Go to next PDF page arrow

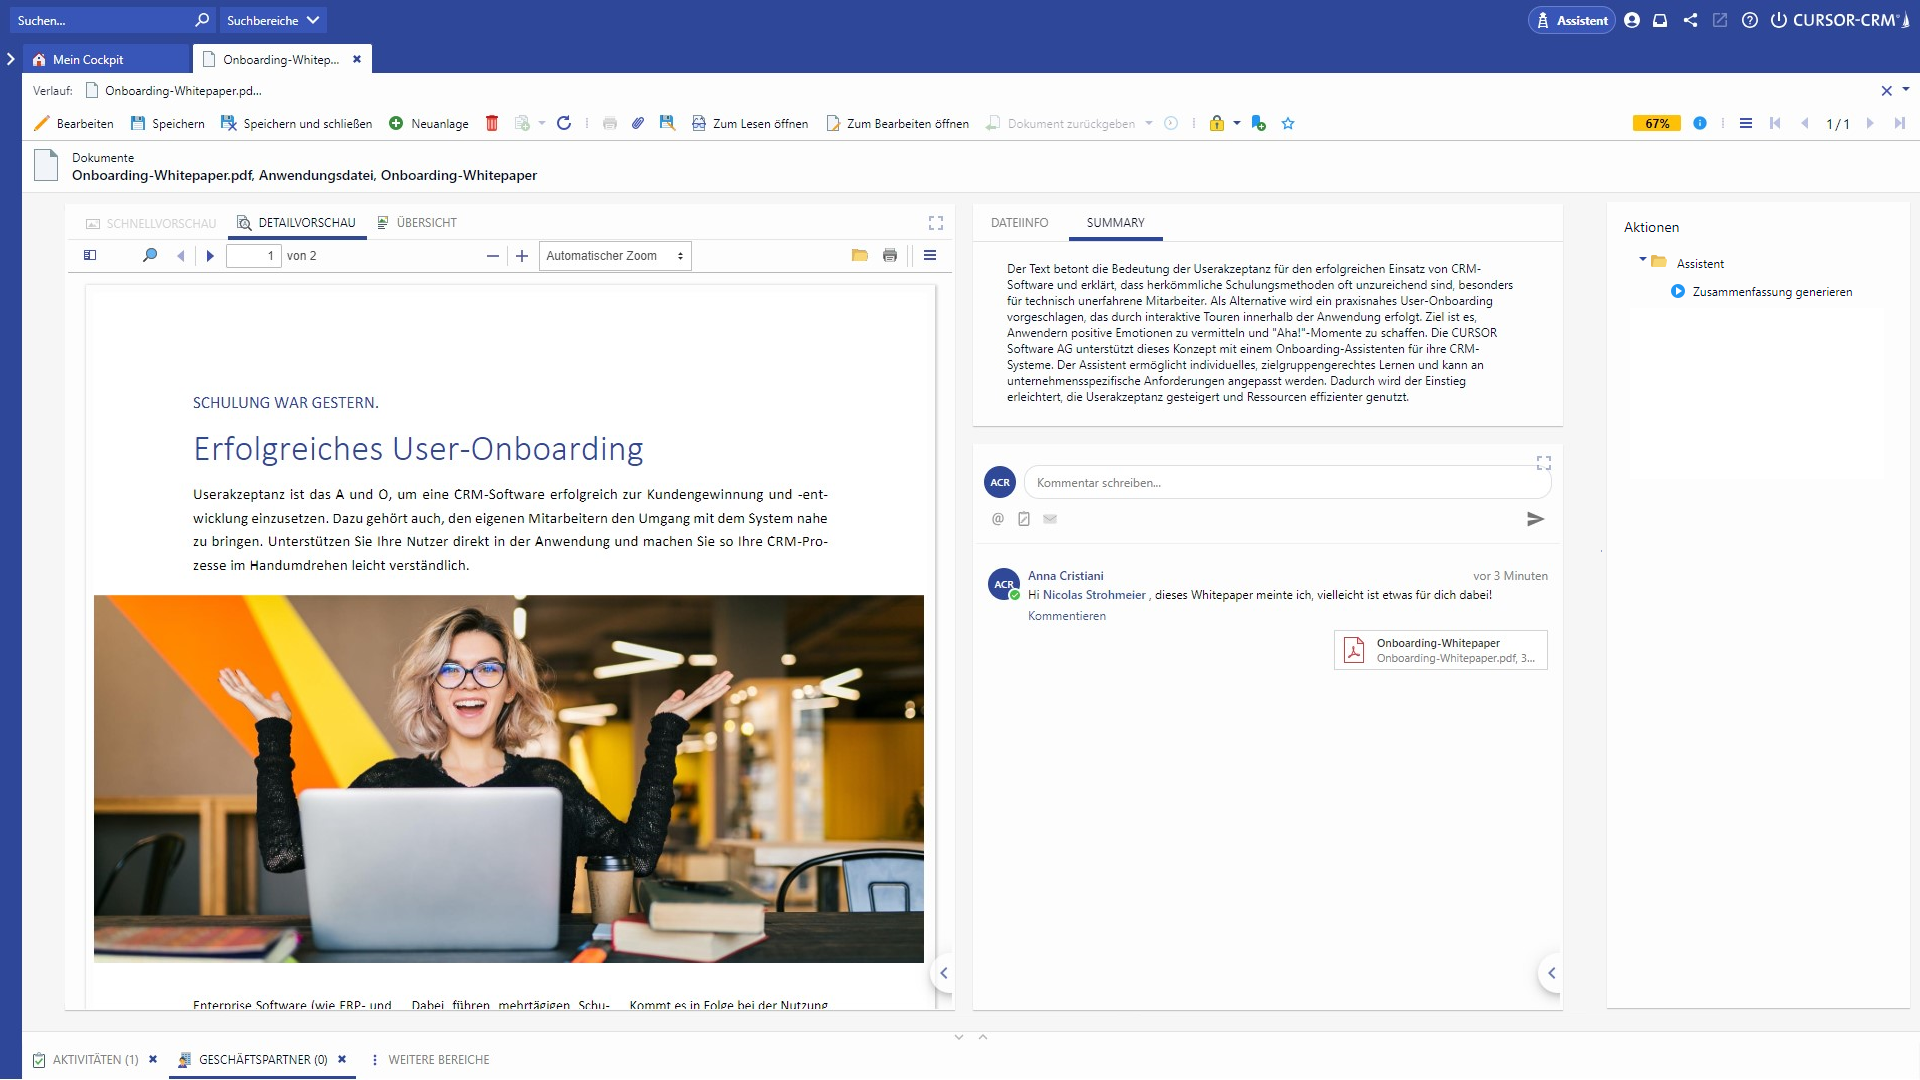point(210,256)
